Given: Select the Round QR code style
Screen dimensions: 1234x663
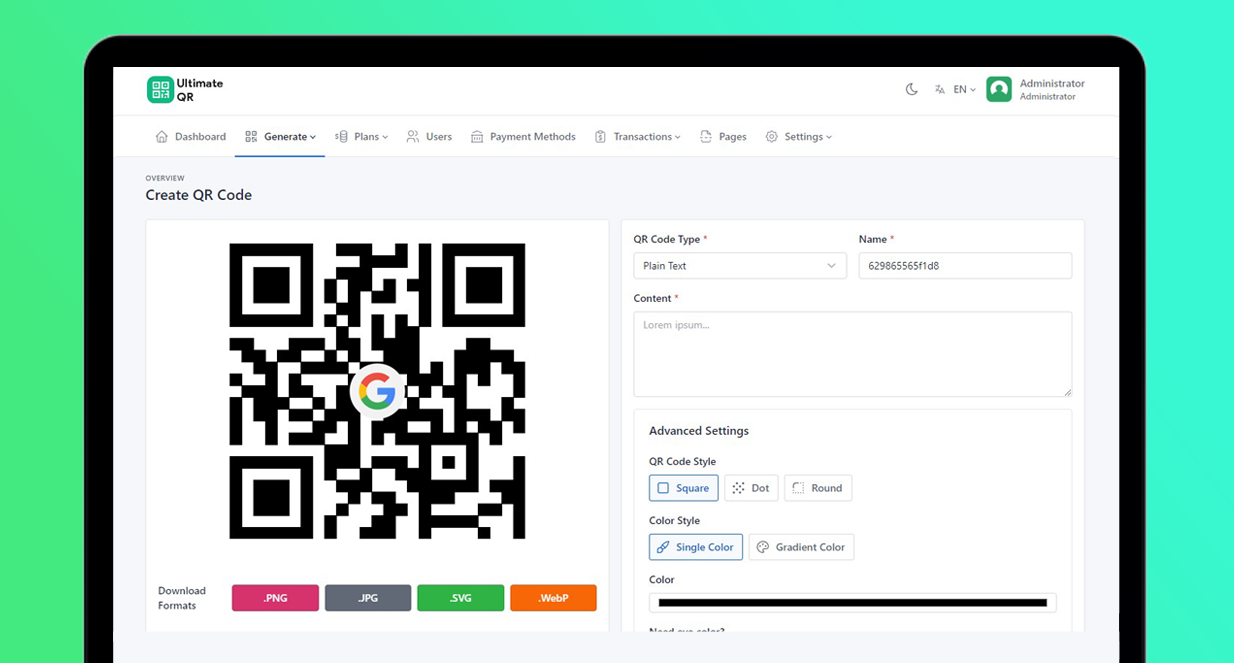Looking at the screenshot, I should coord(818,488).
